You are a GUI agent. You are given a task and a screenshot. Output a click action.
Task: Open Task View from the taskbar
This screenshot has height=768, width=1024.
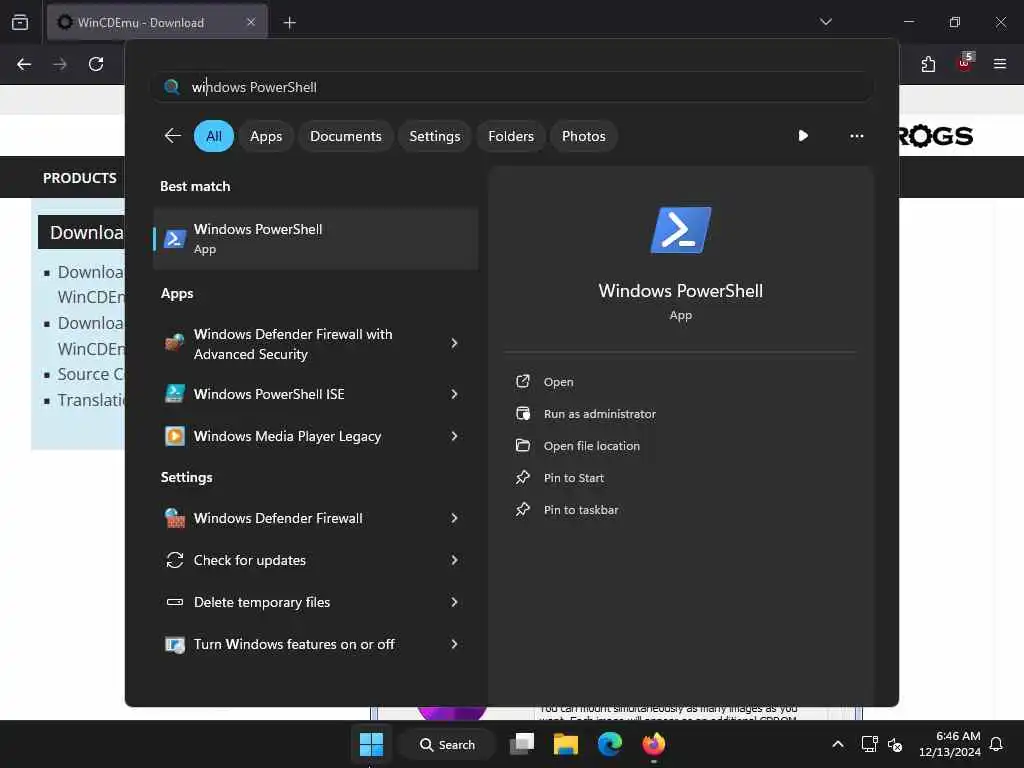pyautogui.click(x=522, y=744)
